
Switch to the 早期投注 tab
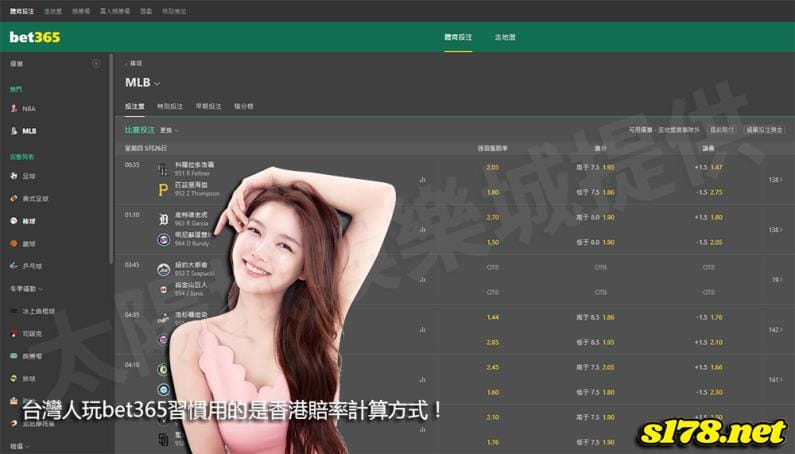208,107
